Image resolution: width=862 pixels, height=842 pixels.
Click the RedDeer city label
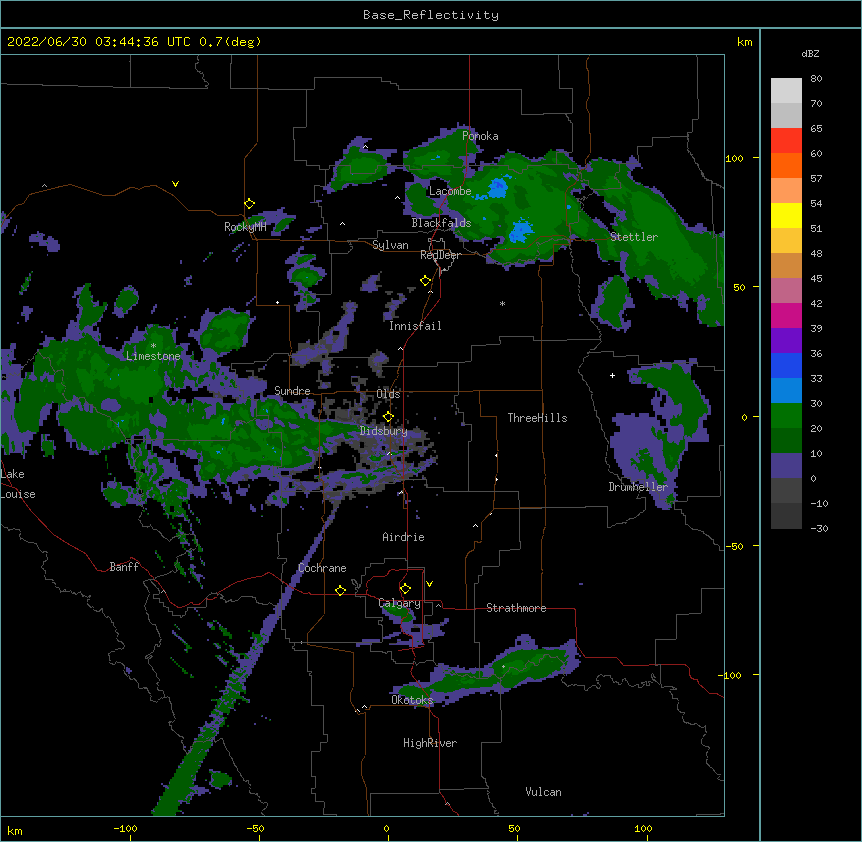440,255
